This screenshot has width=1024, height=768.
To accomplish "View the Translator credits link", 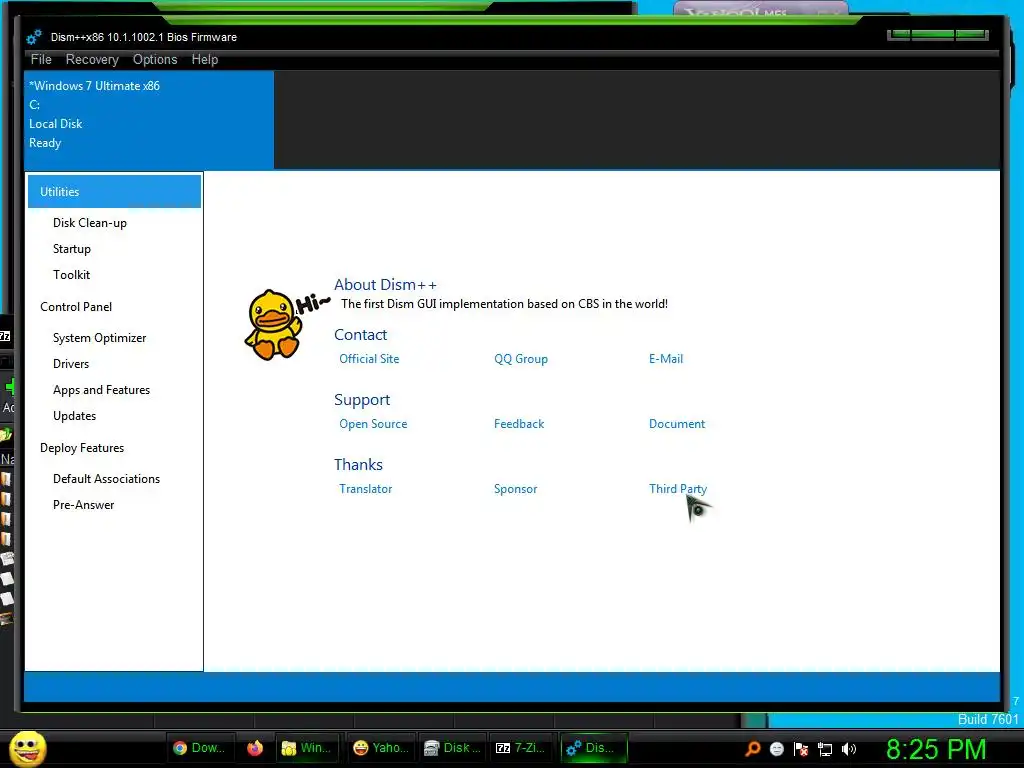I will 365,488.
